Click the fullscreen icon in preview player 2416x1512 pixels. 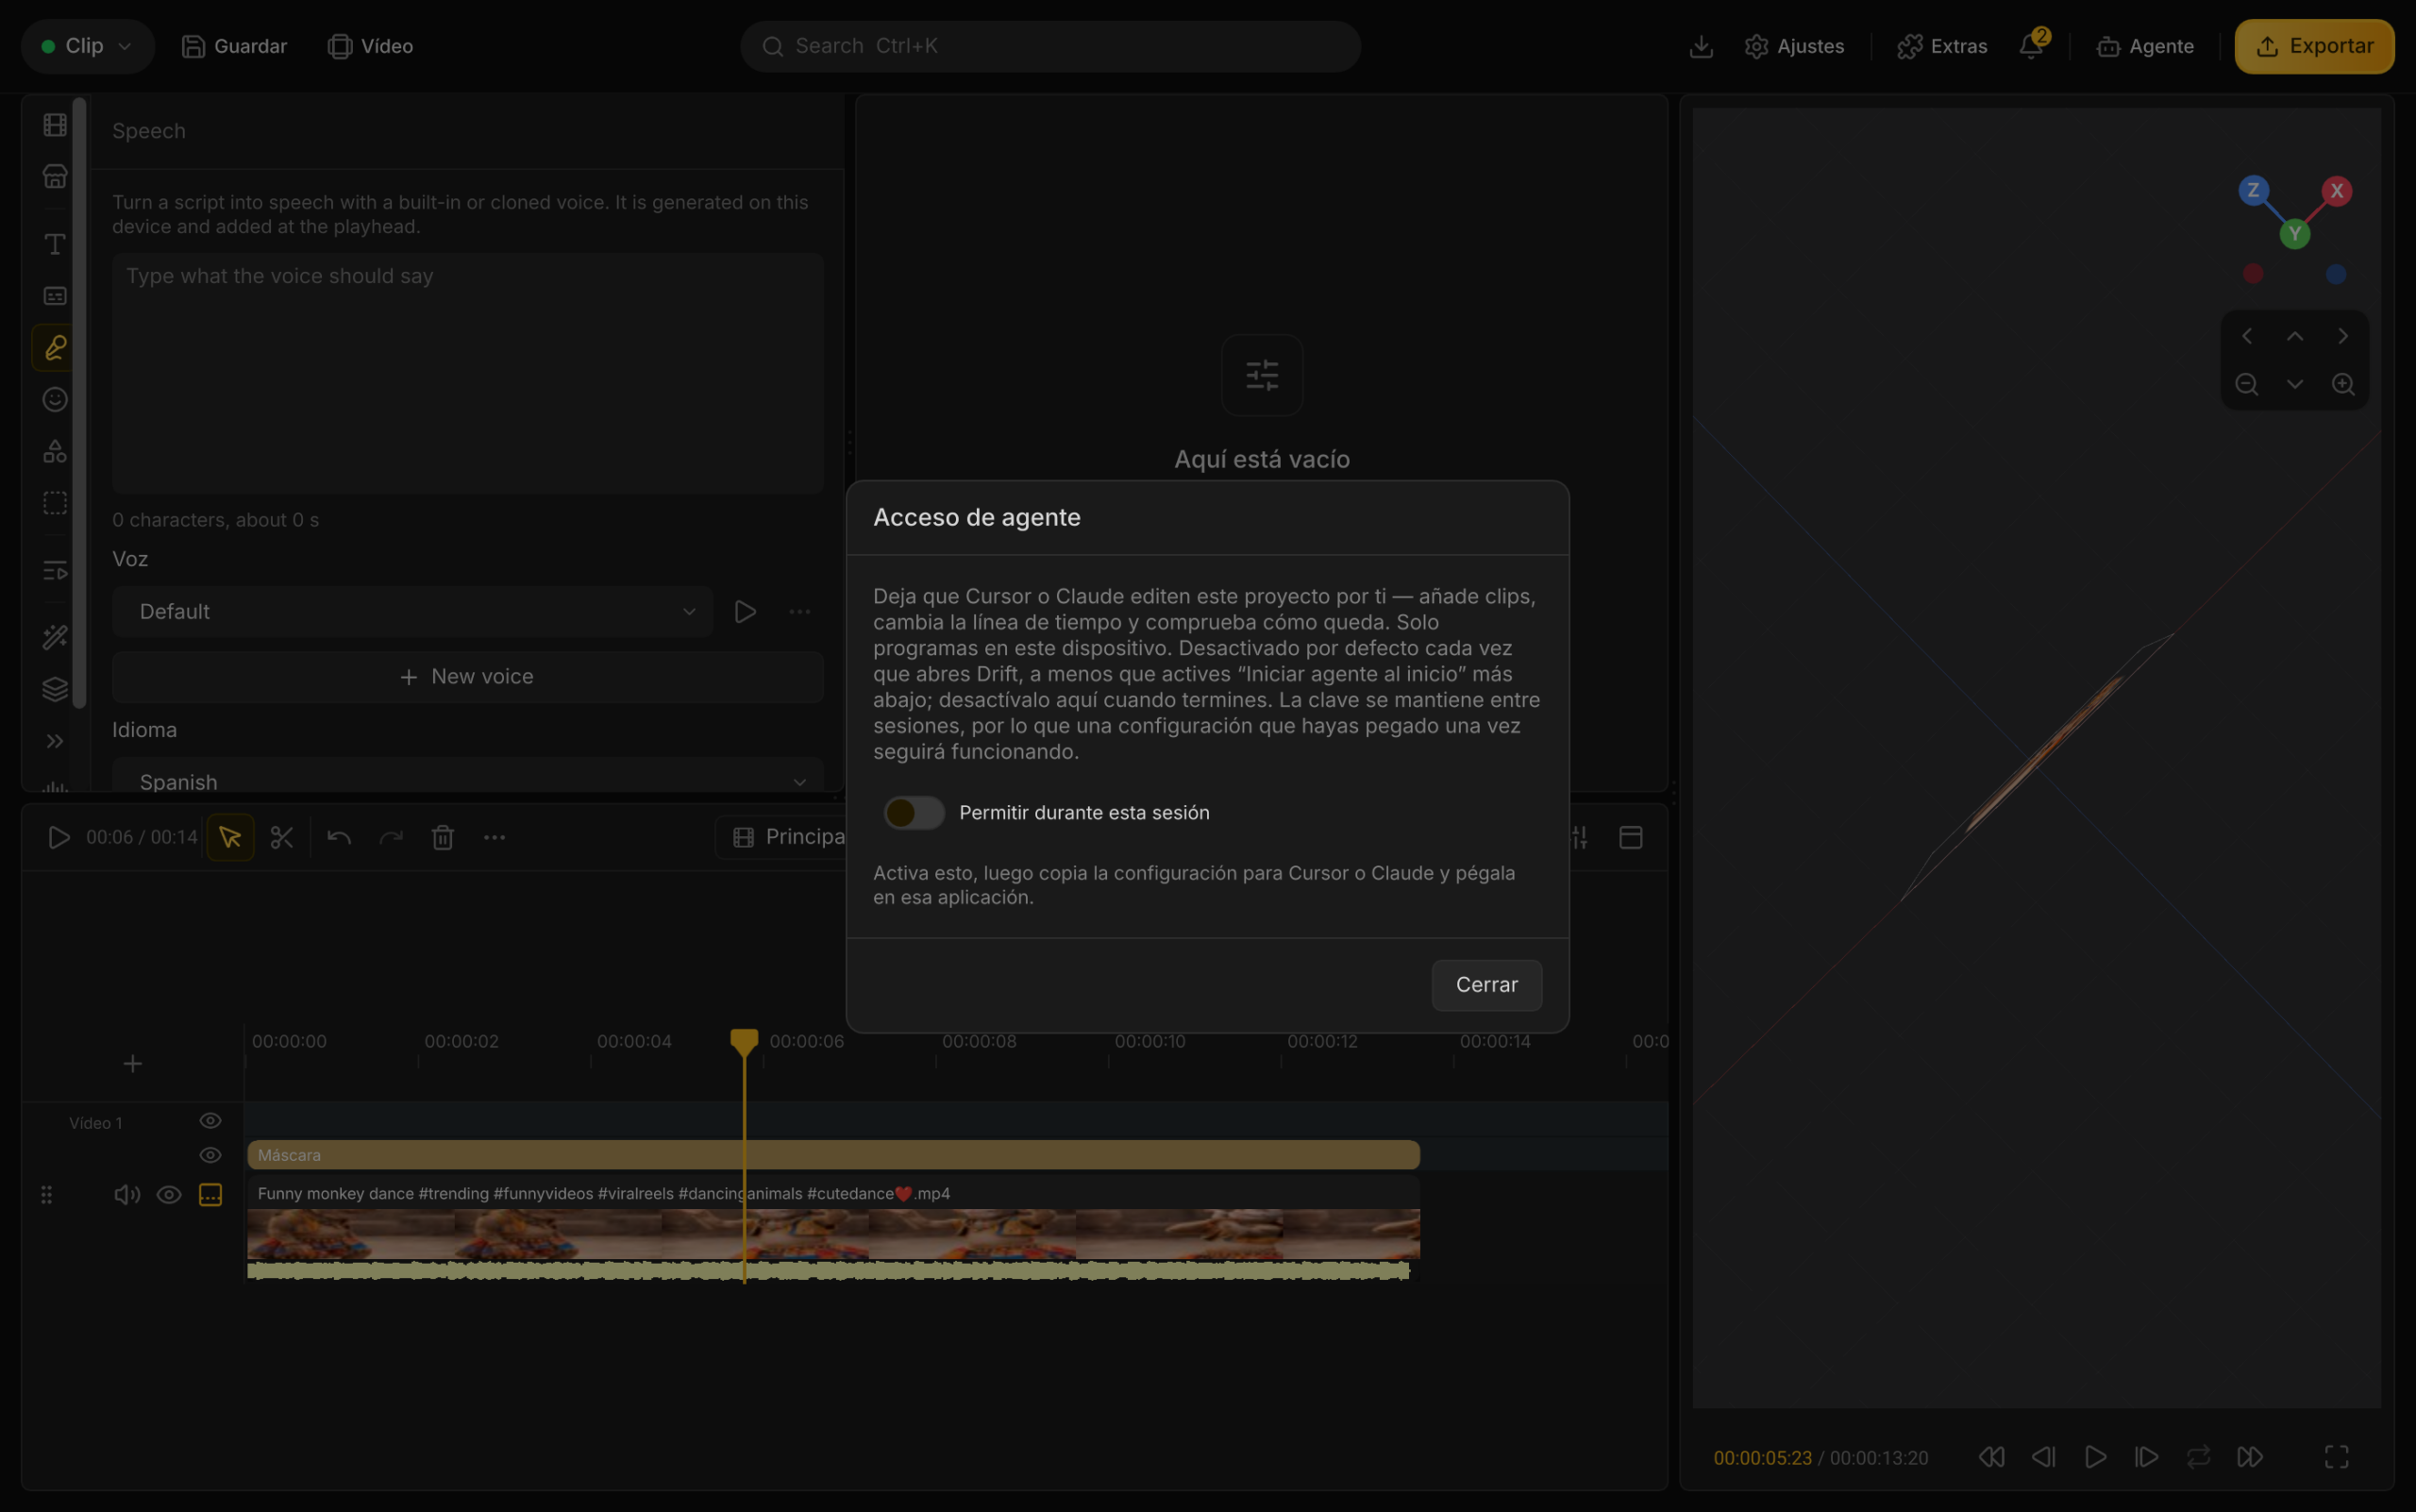(2337, 1457)
